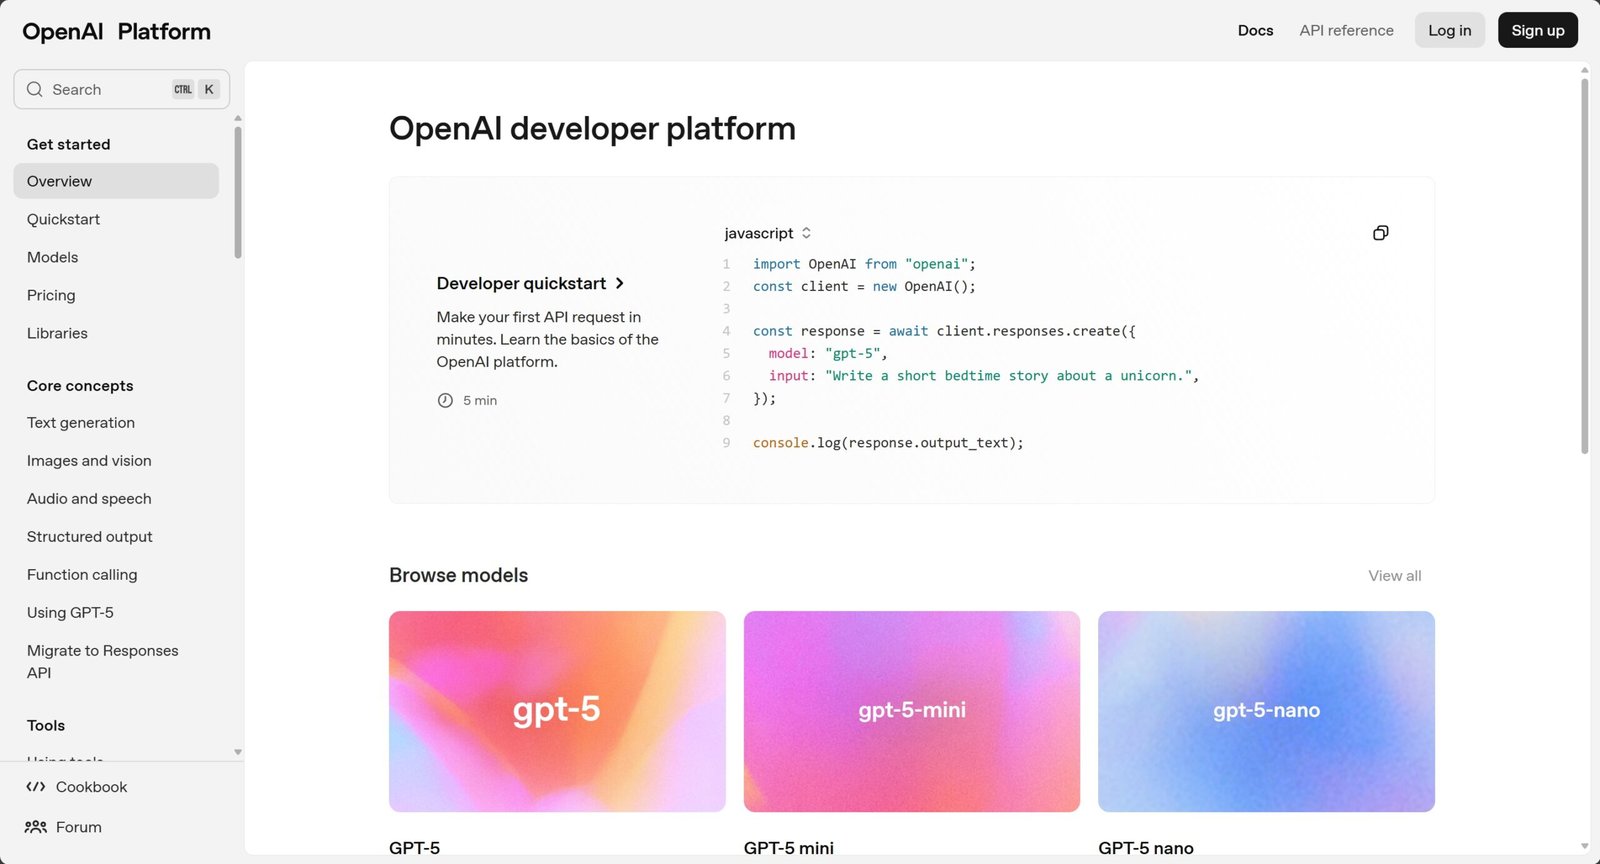
Task: Open the Cookbook link
Action: click(76, 787)
